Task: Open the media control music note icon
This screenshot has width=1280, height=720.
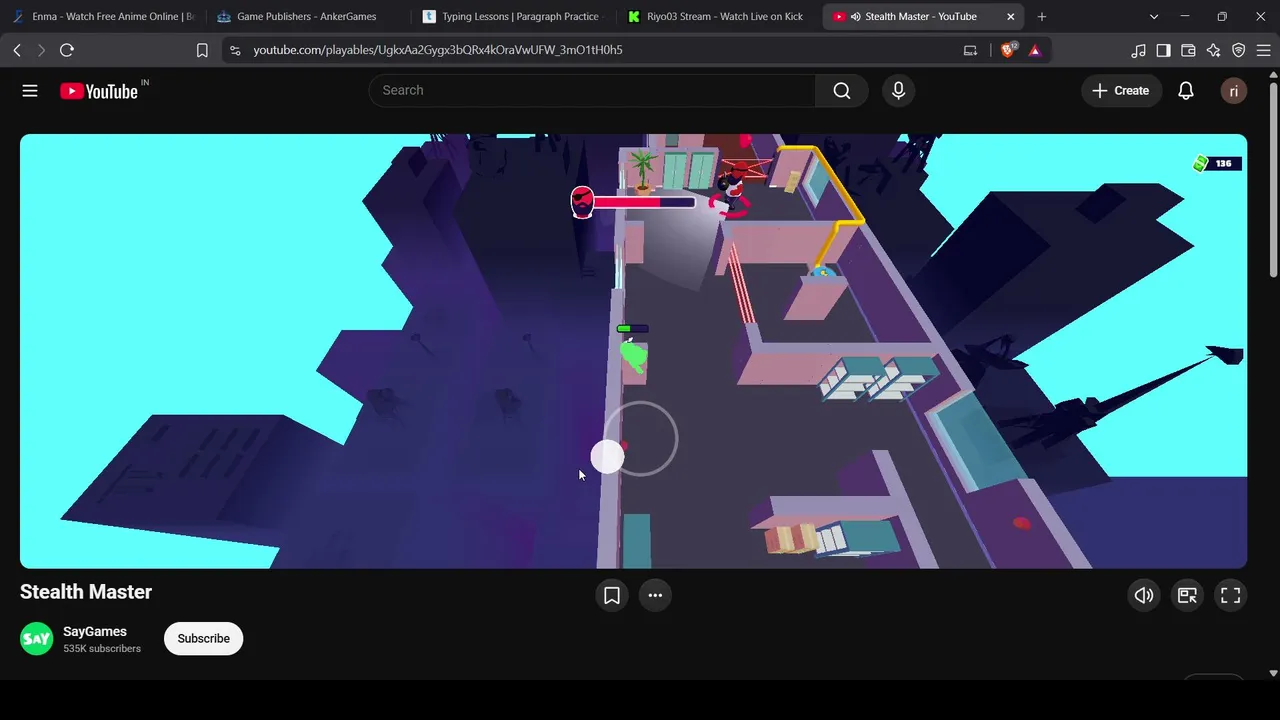Action: pos(1138,50)
